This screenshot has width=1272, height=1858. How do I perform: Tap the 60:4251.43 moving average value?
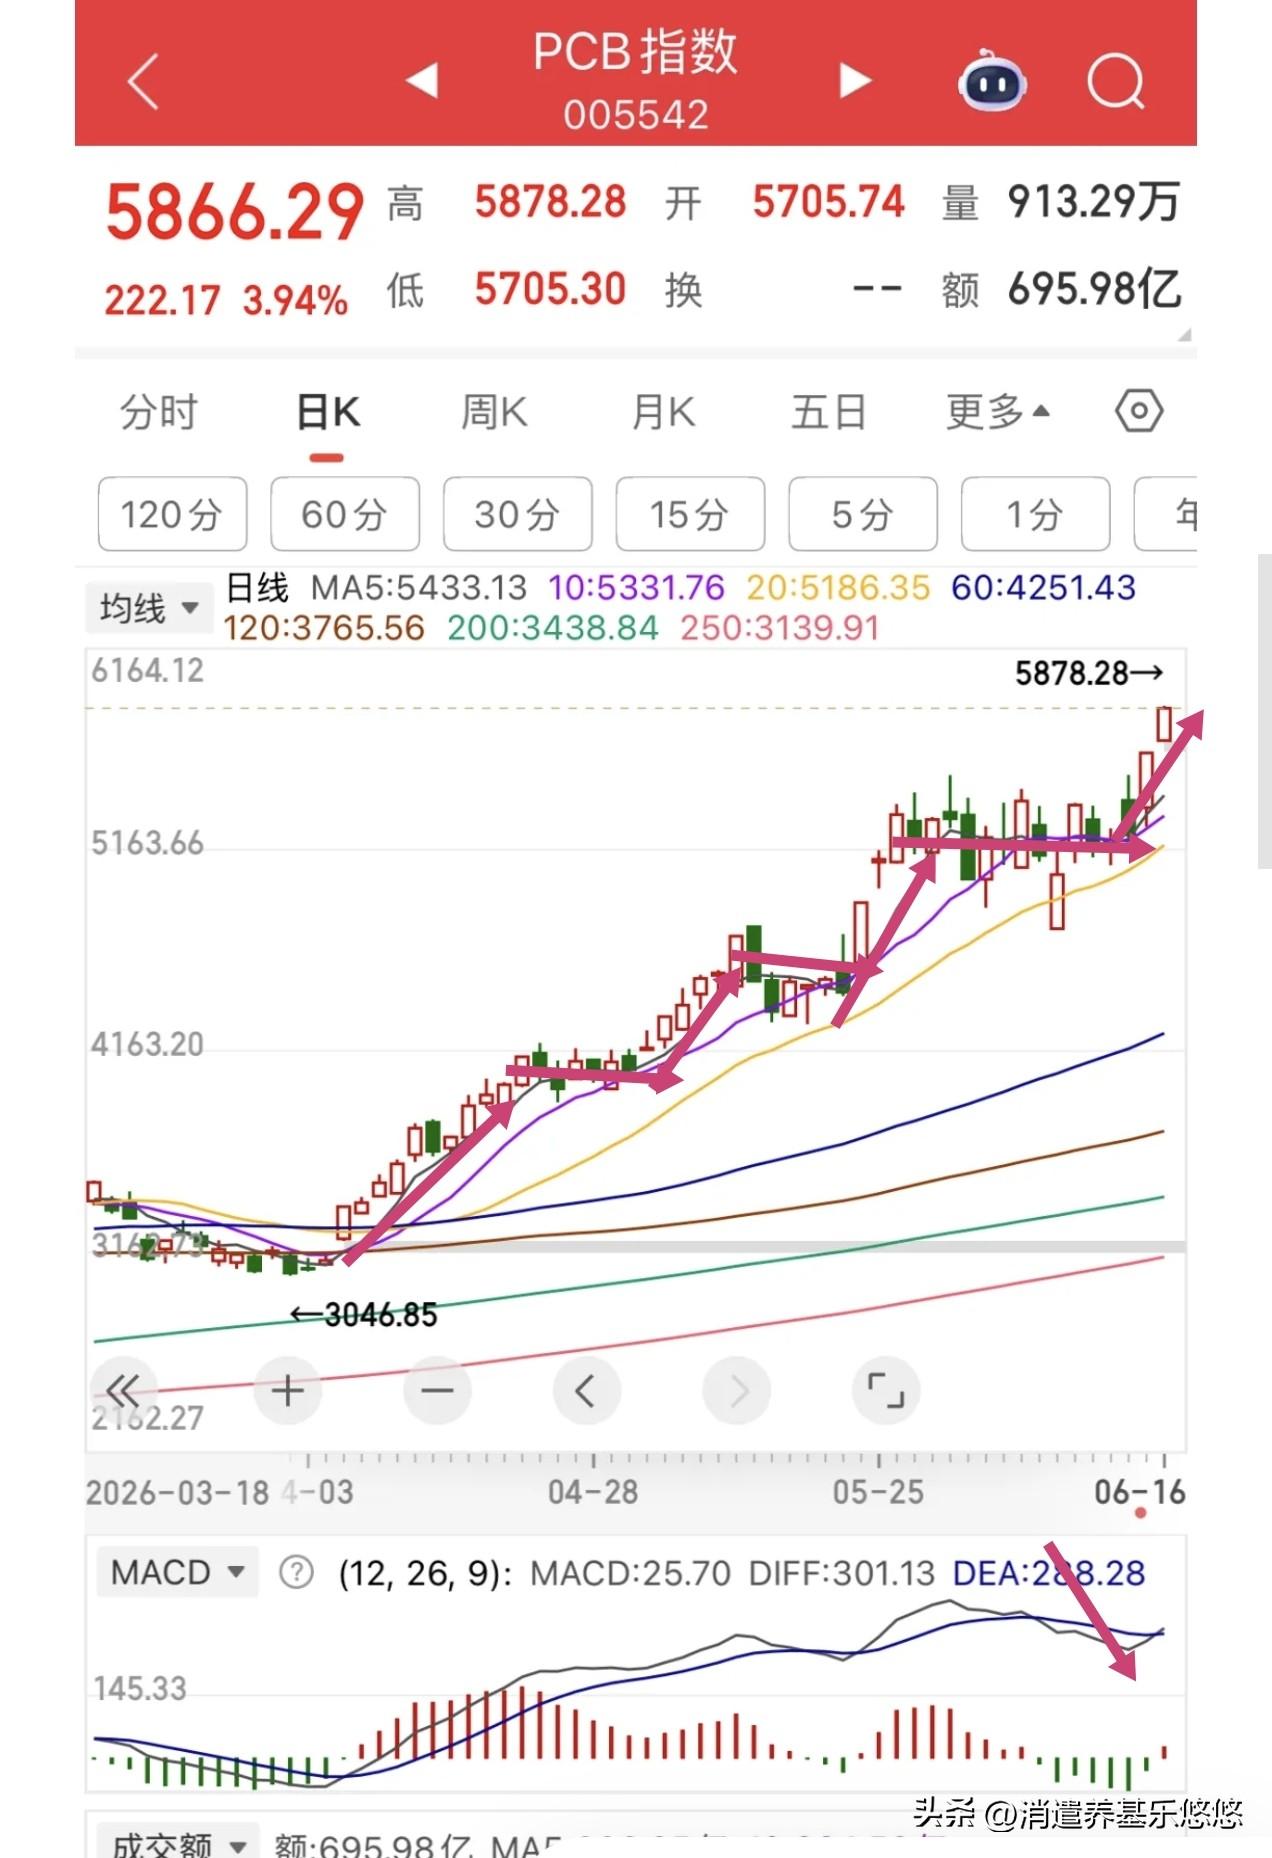(x=1043, y=587)
